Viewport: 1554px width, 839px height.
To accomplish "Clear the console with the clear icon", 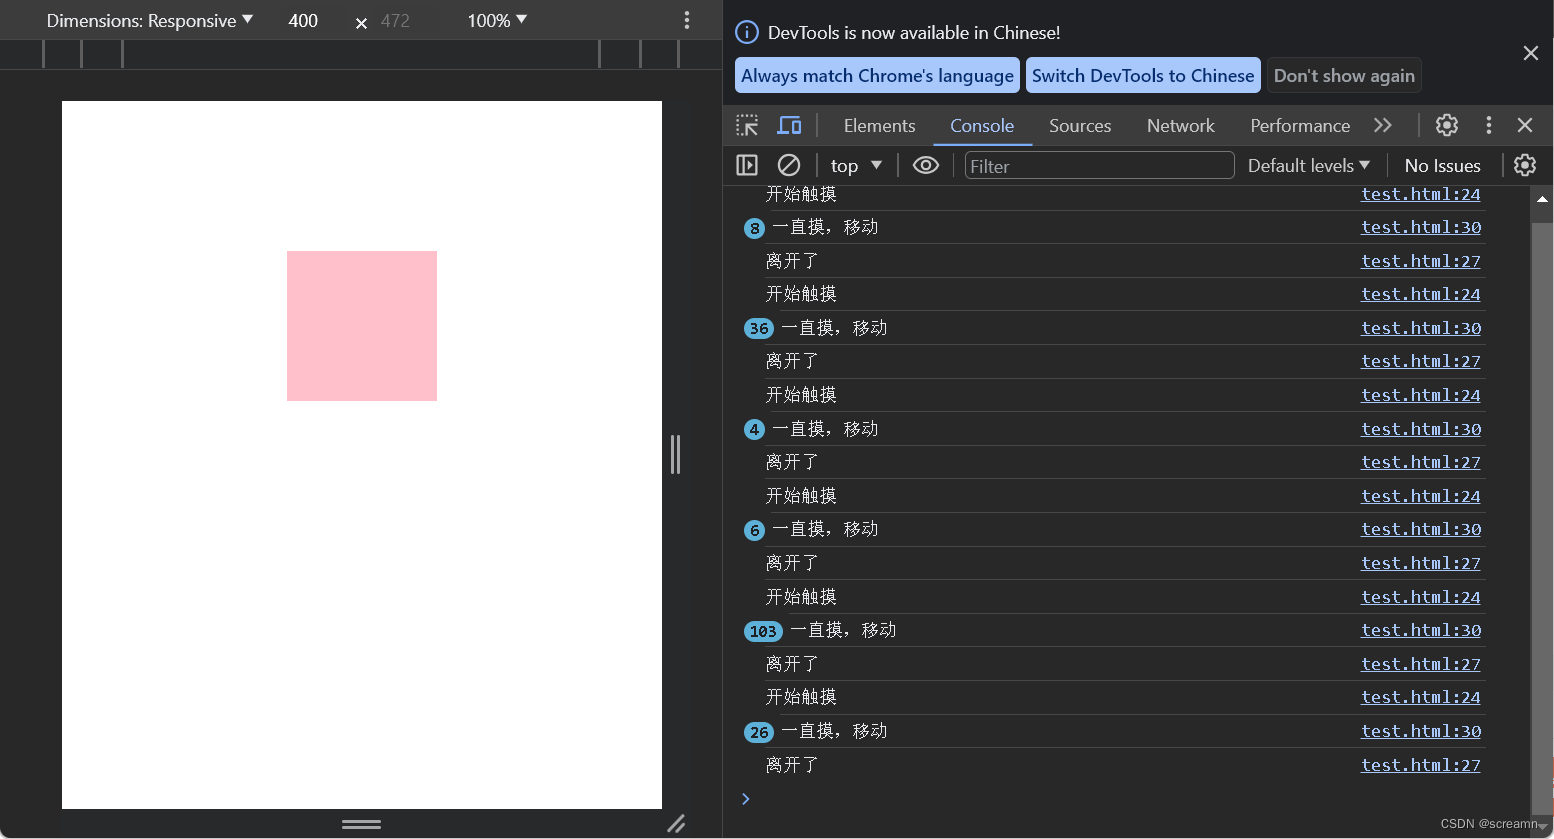I will (x=789, y=165).
